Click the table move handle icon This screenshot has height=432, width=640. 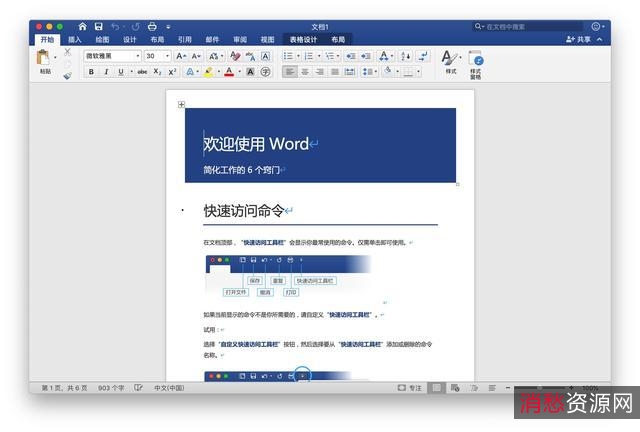point(181,105)
